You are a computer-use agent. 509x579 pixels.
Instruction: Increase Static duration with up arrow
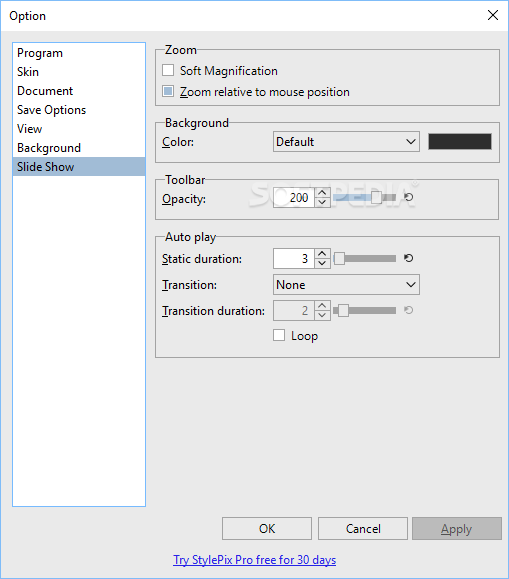(x=322, y=253)
